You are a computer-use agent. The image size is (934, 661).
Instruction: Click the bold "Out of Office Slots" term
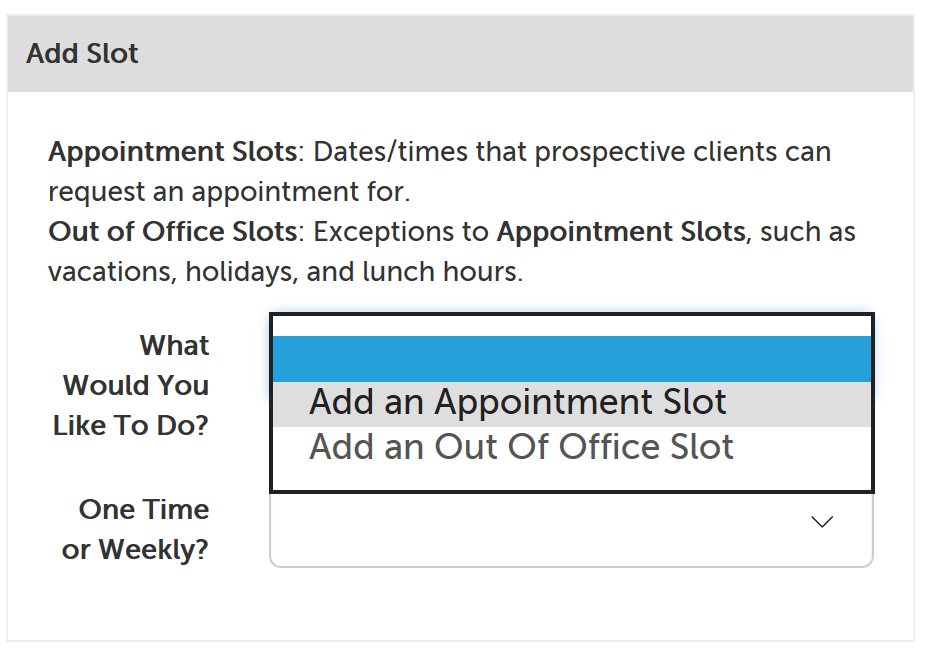coord(173,232)
